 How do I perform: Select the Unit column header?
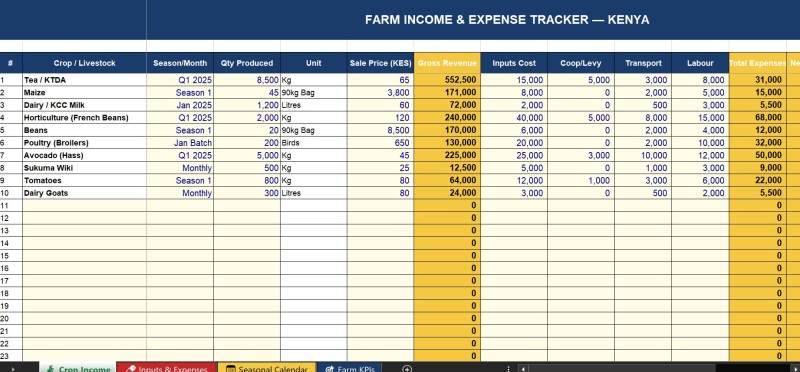[314, 63]
